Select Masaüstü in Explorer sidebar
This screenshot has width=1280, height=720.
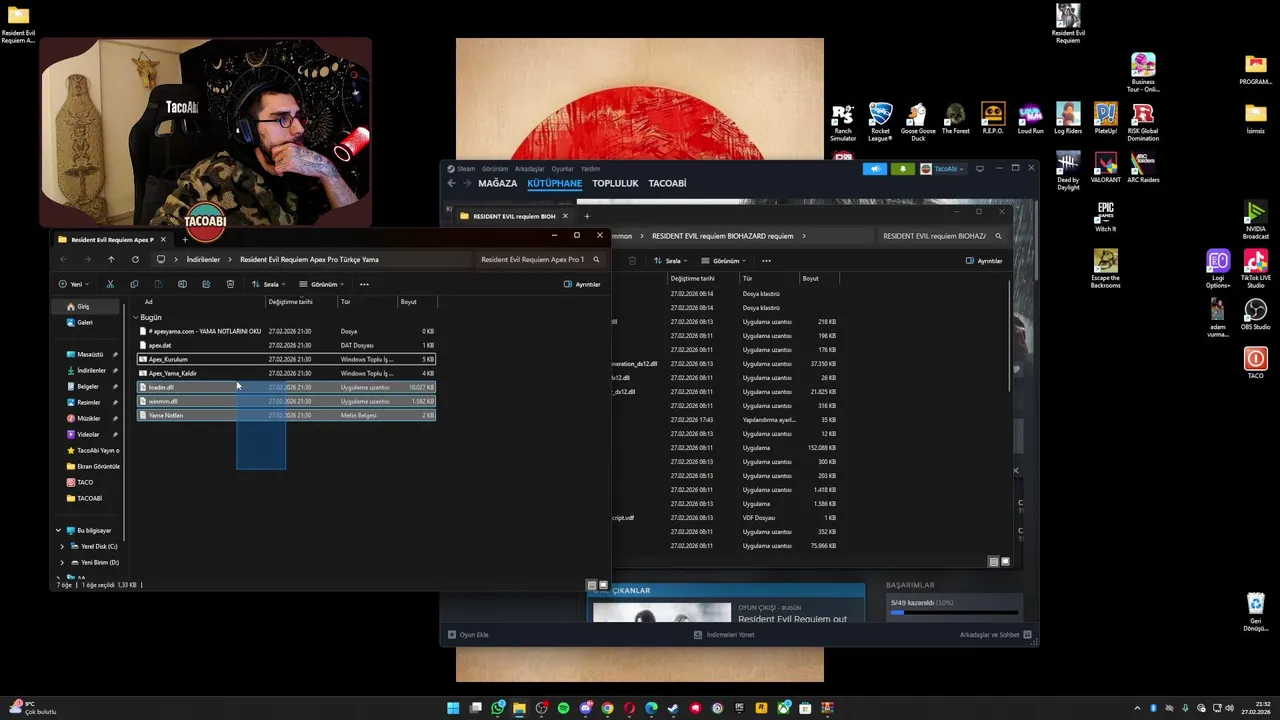90,354
